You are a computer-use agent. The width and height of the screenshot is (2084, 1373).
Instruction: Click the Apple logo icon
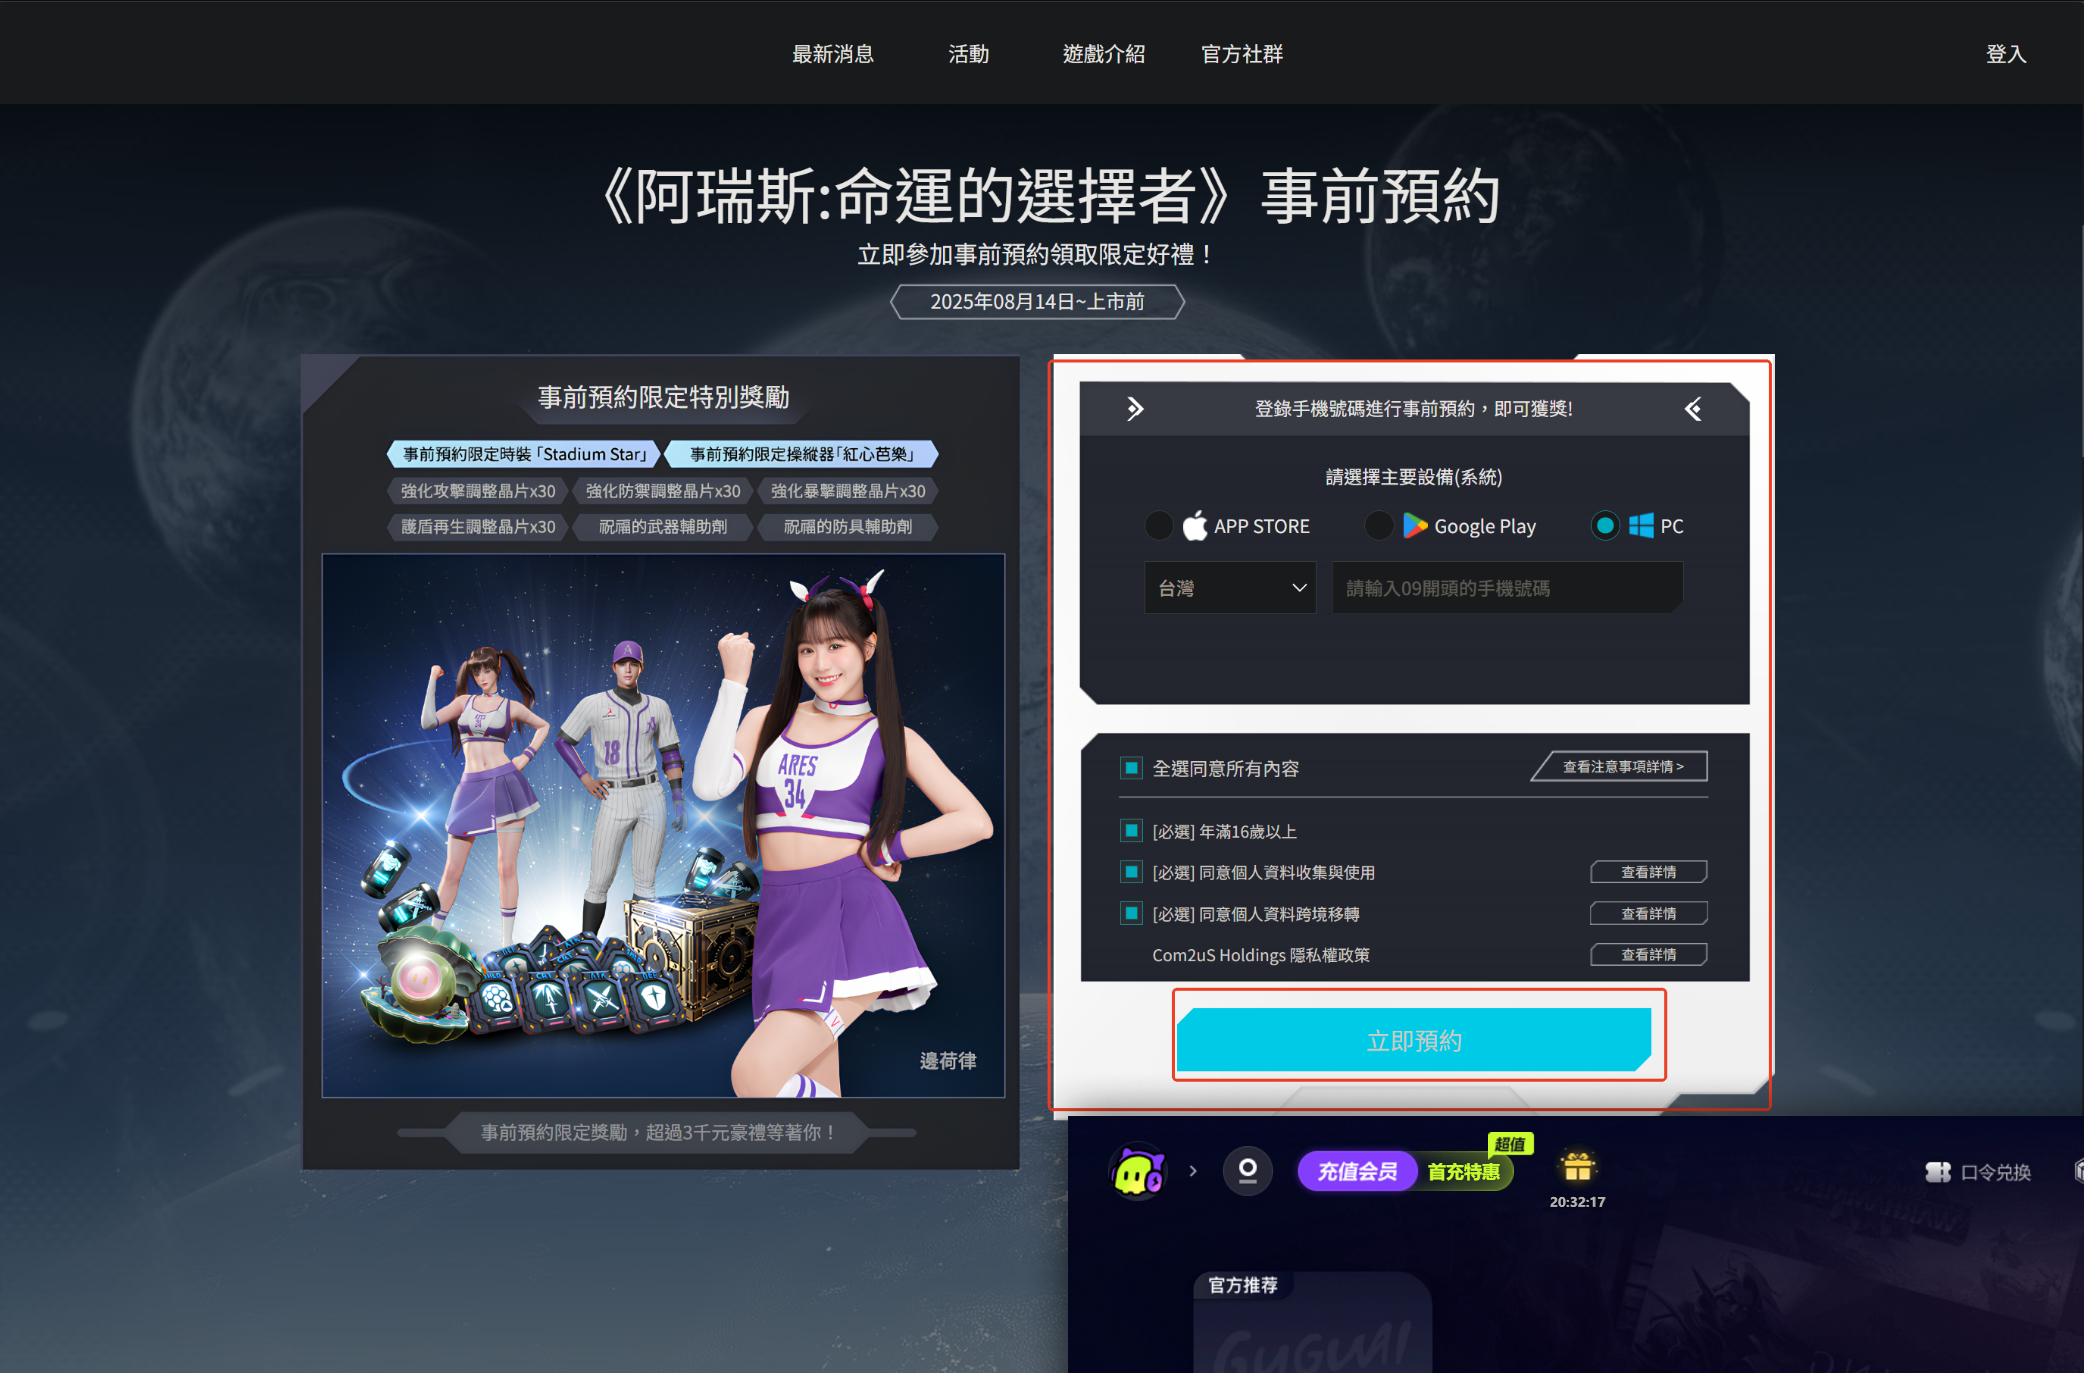1195,525
